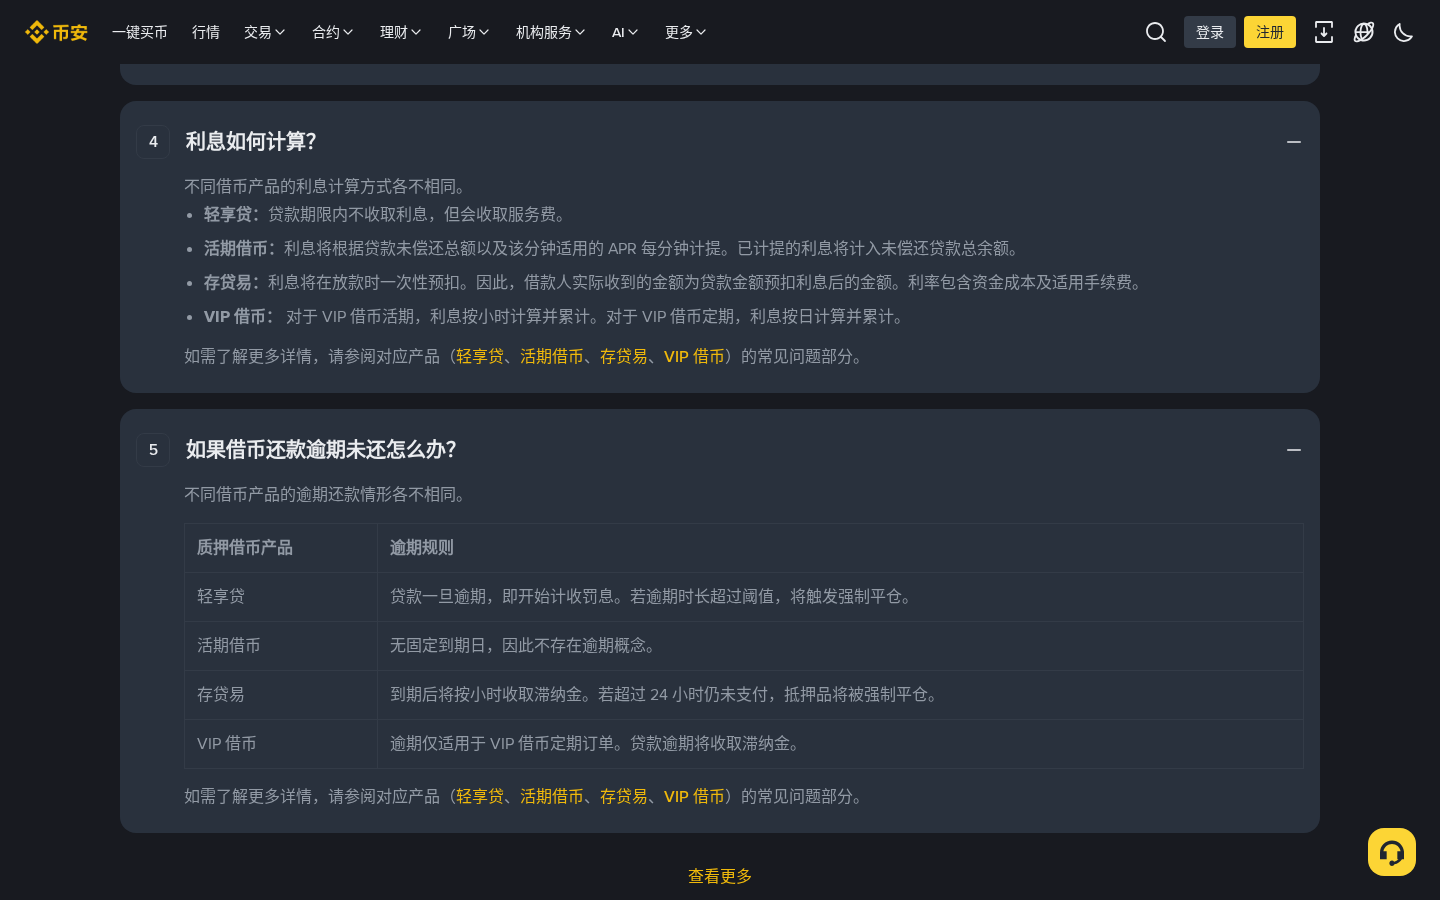Open the language globe icon
The image size is (1440, 900).
point(1364,32)
